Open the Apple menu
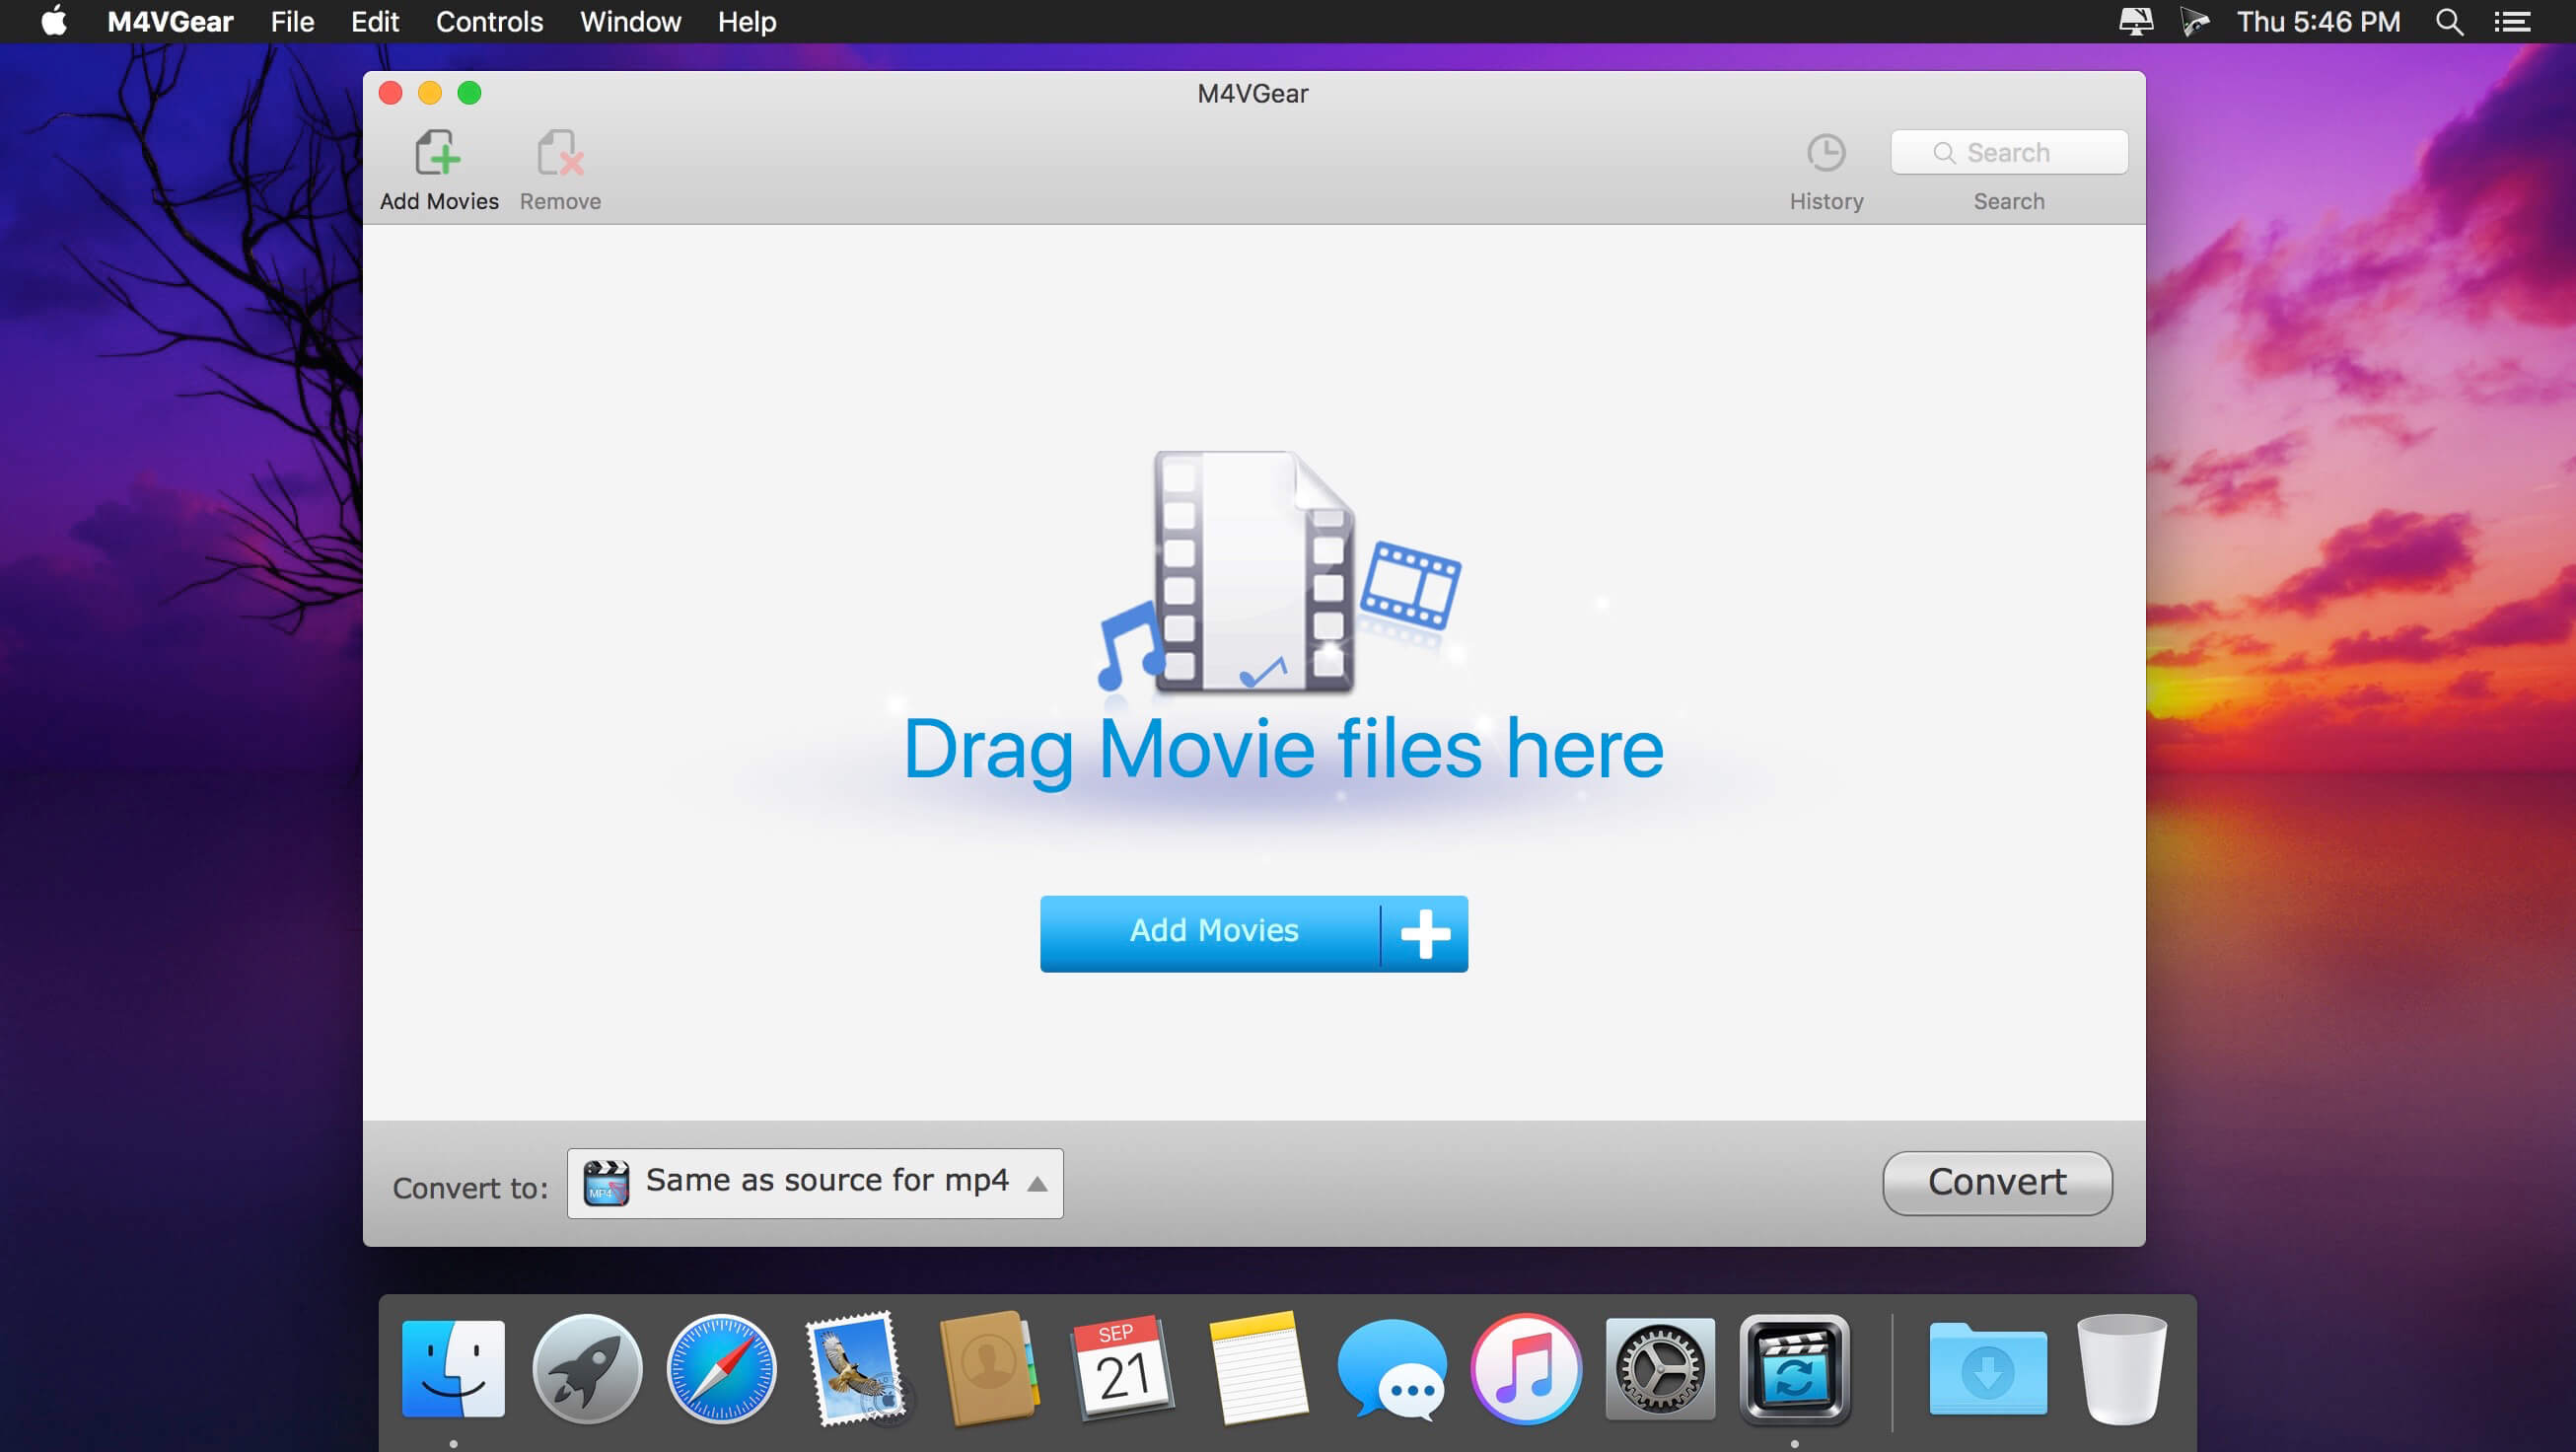Screen dimensions: 2576x1452 point(54,21)
